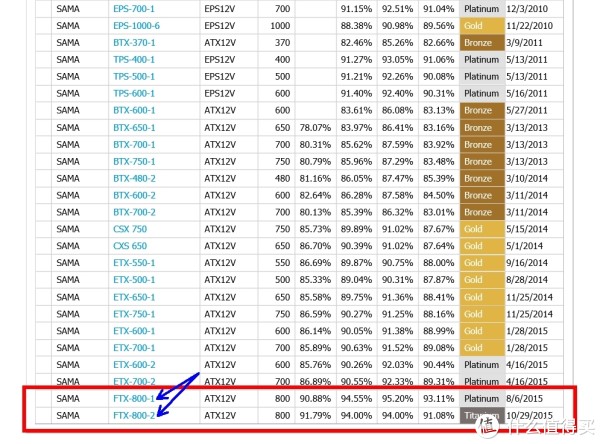Select the date 8/28/2014
Screen dimensions: 600x444
(x=527, y=280)
